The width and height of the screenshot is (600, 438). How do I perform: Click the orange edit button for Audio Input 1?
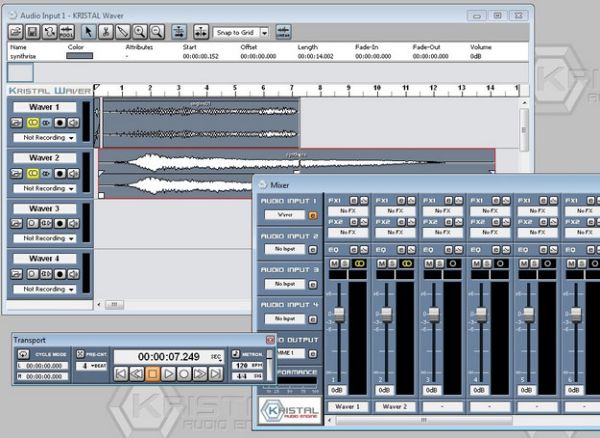(313, 215)
